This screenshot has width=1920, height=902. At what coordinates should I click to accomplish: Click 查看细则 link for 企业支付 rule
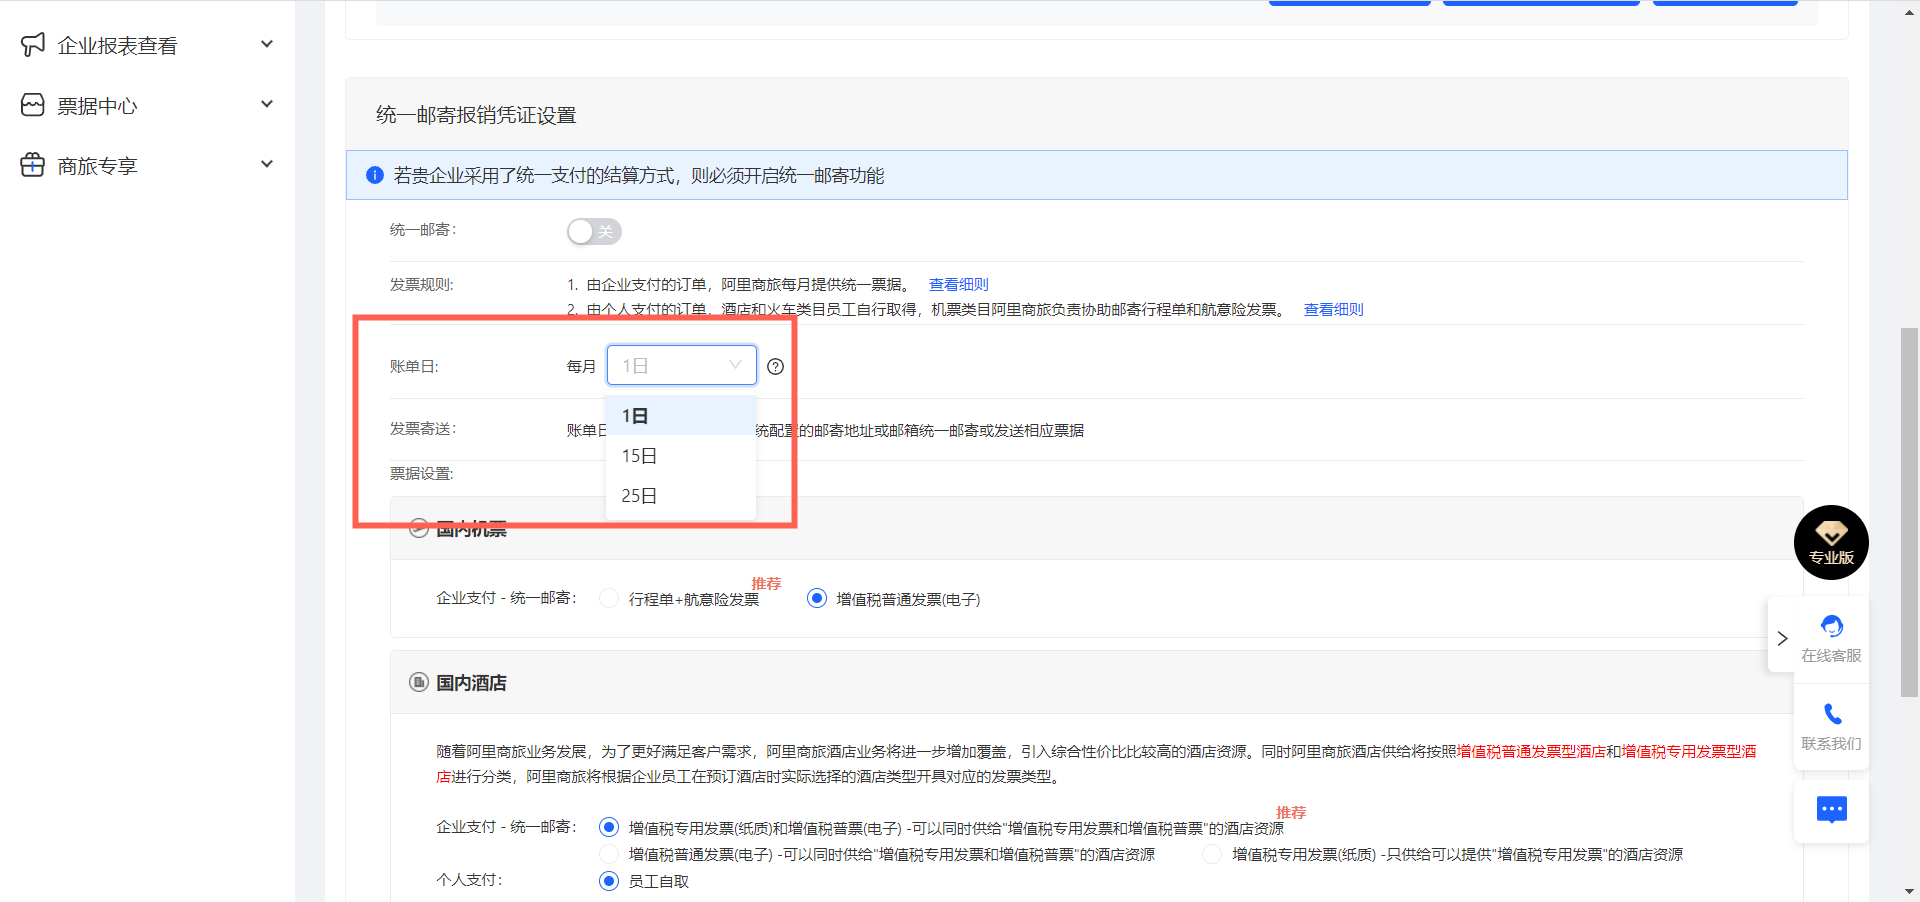[x=958, y=284]
